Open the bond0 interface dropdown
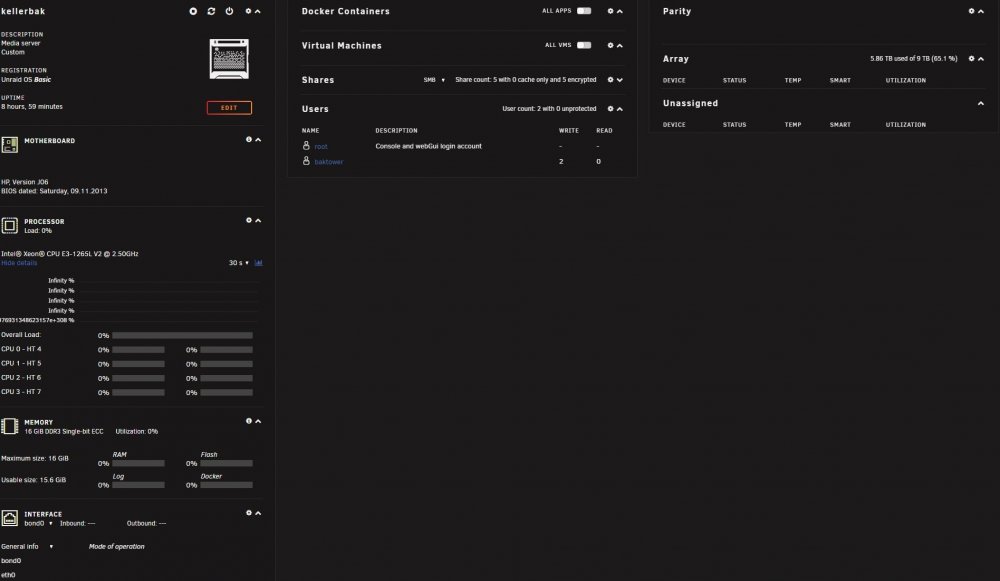Viewport: 1000px width, 581px height. [x=38, y=524]
